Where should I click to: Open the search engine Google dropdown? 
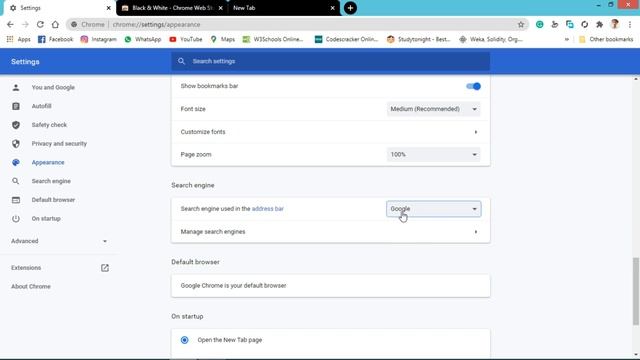coord(433,209)
